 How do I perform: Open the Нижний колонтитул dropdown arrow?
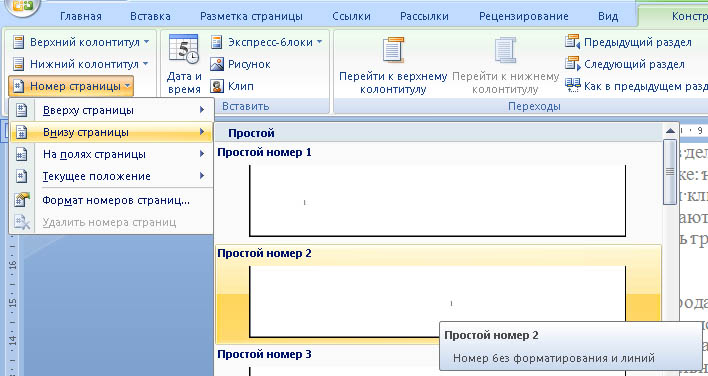pyautogui.click(x=145, y=64)
